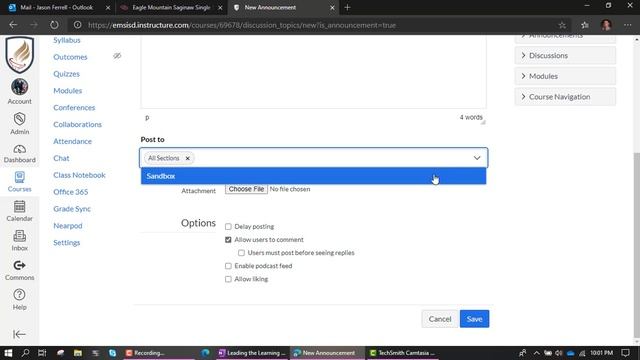Open browser settings and more menu
The width and height of the screenshot is (640, 360).
628,25
